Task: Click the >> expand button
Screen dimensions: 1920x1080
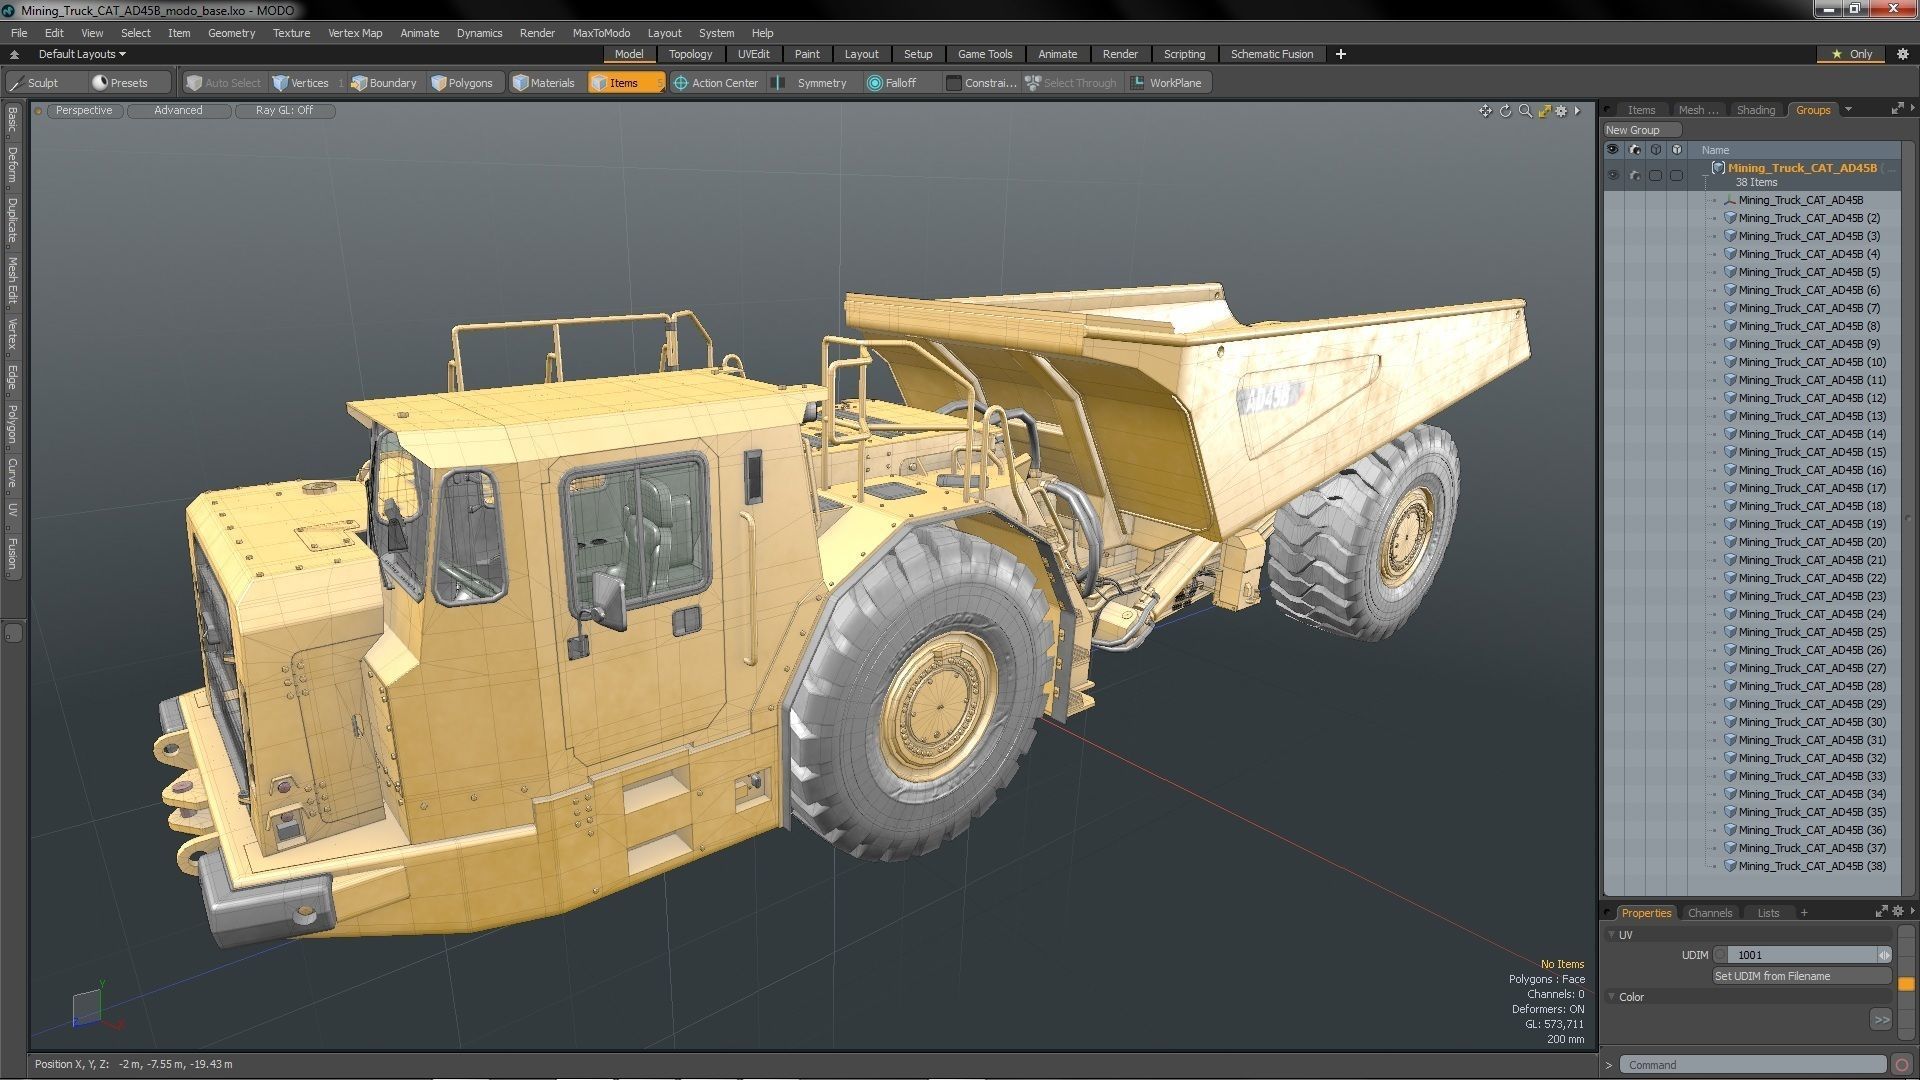Action: pos(1881,1020)
